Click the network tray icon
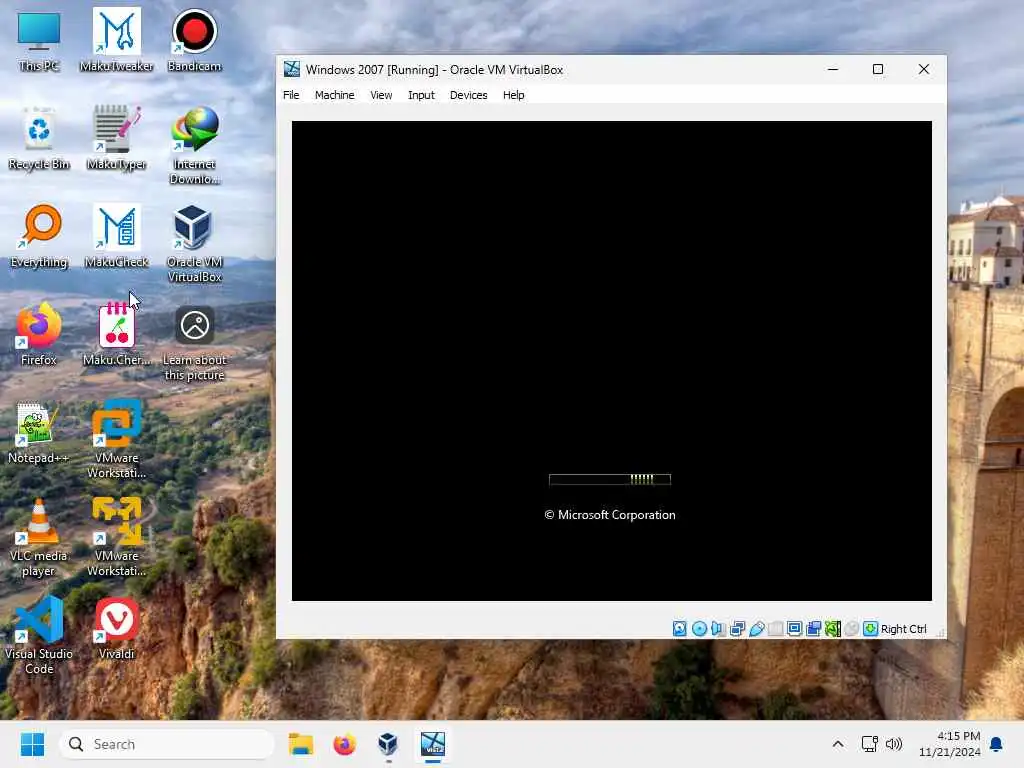Image resolution: width=1024 pixels, height=768 pixels. pos(869,744)
